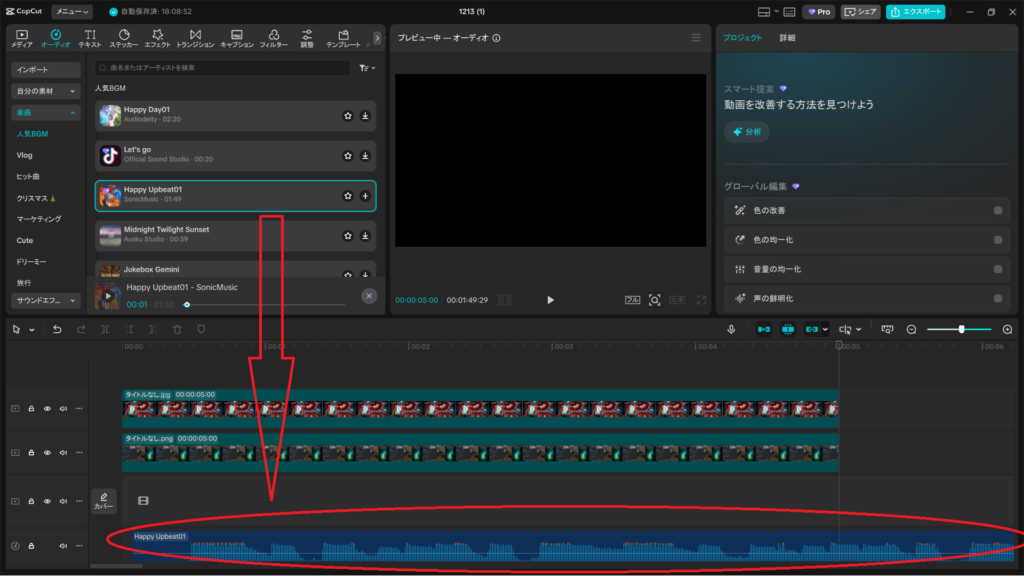Switch to the 詳細 tab
1024x576 pixels.
pos(788,38)
